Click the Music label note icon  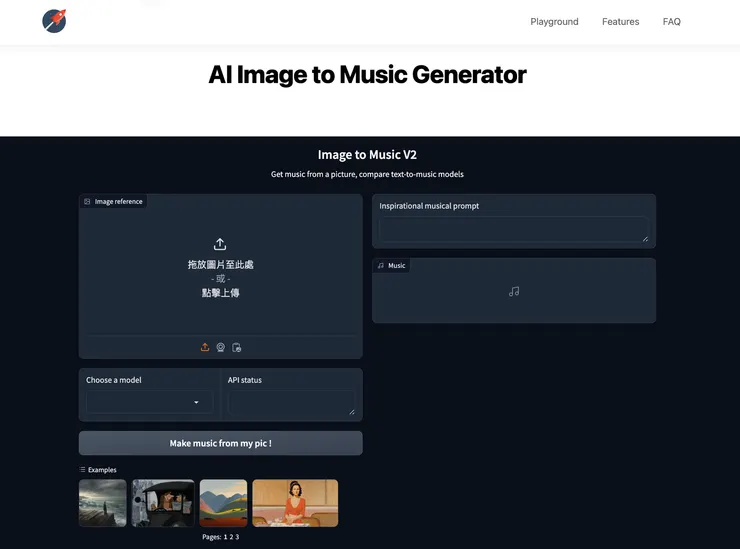coord(381,266)
